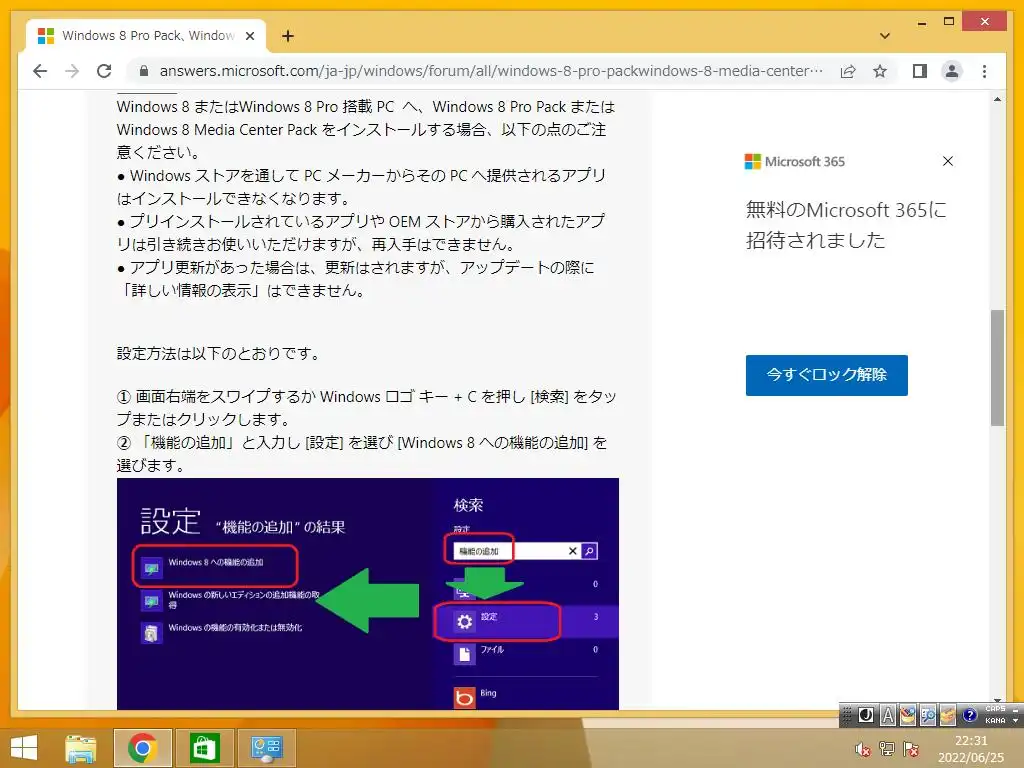Open File Explorer from taskbar
Screen dimensions: 1024x768
[81, 748]
